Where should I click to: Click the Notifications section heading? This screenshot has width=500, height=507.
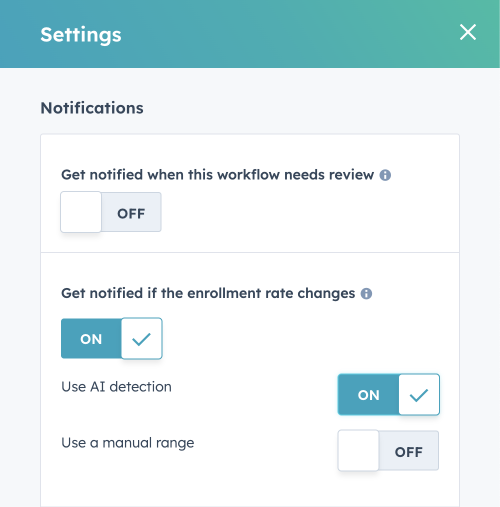92,108
